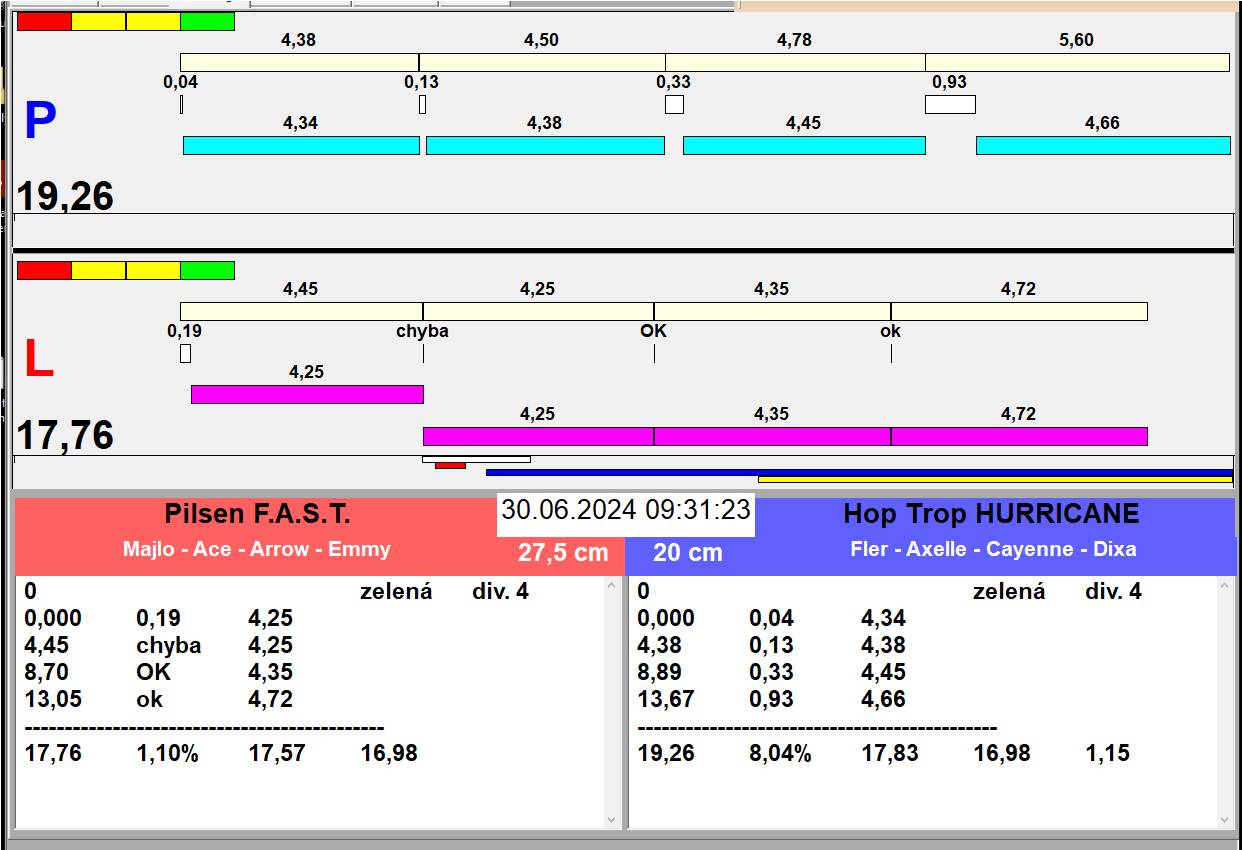
Task: Click the green start light in lane L
Action: pyautogui.click(x=207, y=270)
